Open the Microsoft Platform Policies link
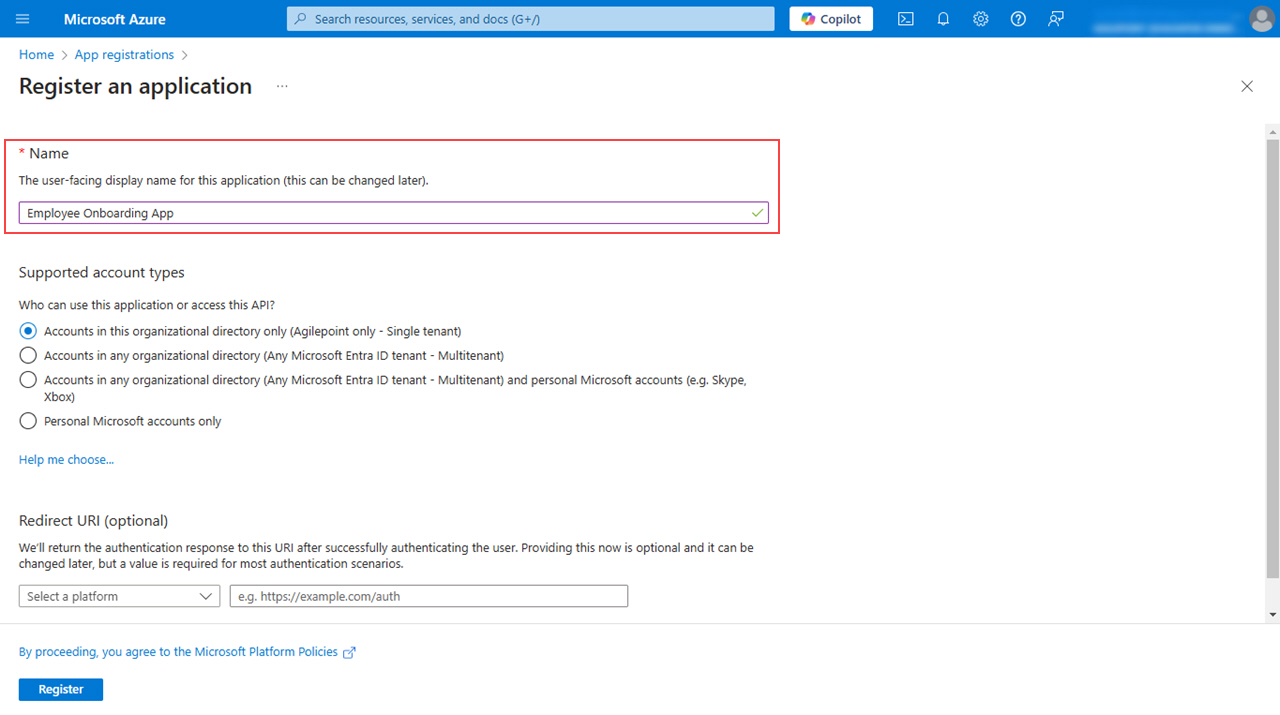1280x715 pixels. coord(180,652)
